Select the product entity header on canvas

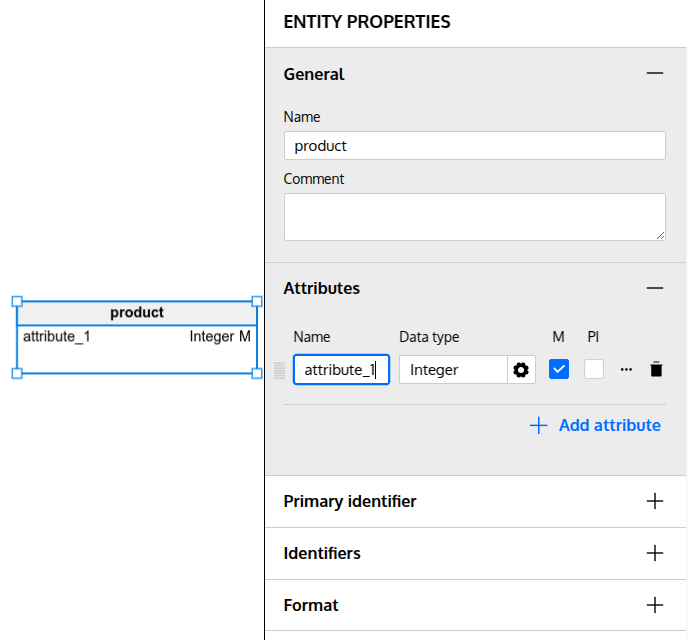[137, 313]
